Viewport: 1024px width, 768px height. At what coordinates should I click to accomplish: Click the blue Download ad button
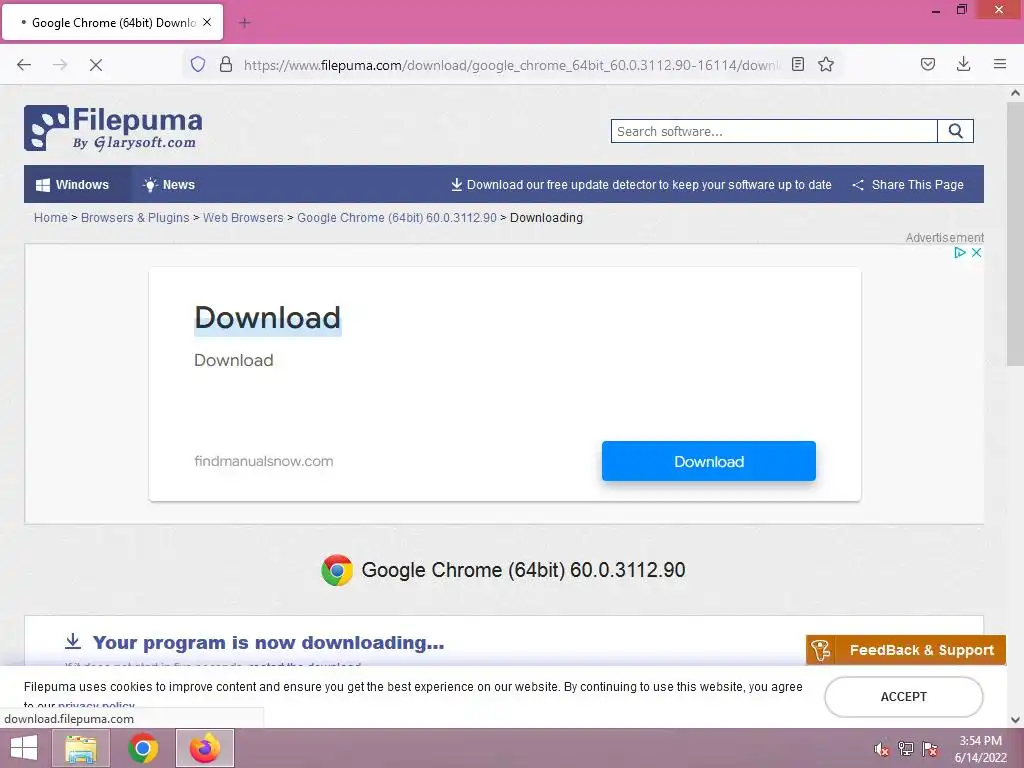(709, 461)
